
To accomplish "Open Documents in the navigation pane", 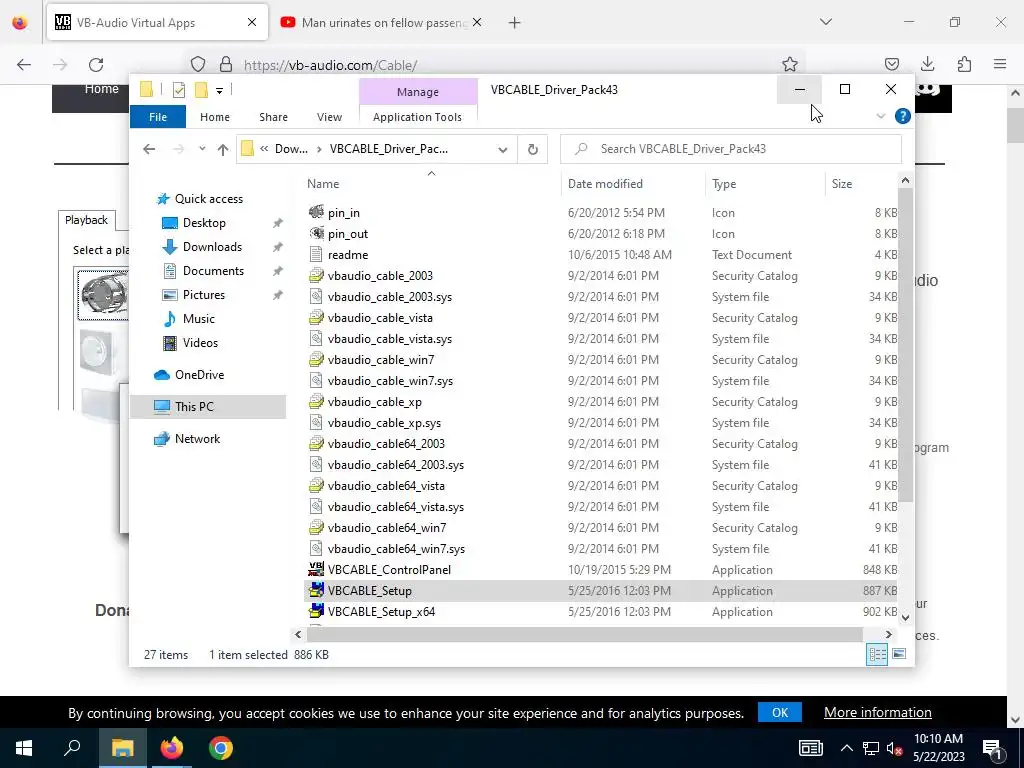I will (213, 271).
